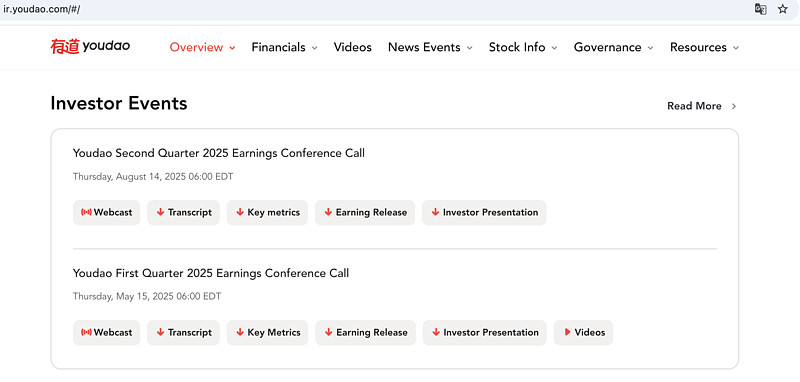
Task: Download Second Quarter 2025 Transcript
Action: pyautogui.click(x=184, y=213)
